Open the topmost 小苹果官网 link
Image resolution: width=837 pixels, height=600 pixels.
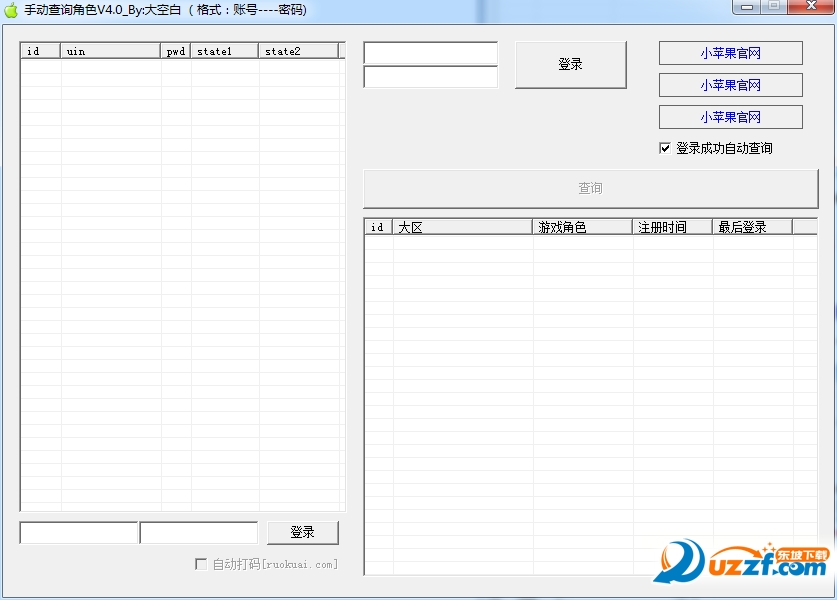[730, 53]
